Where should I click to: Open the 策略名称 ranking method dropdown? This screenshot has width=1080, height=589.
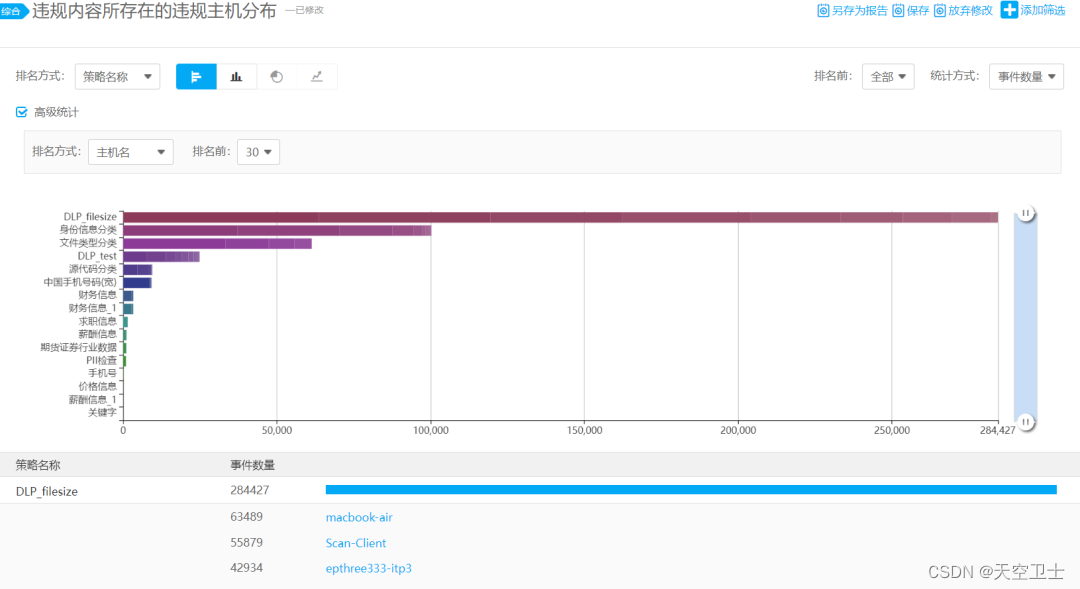(x=117, y=76)
